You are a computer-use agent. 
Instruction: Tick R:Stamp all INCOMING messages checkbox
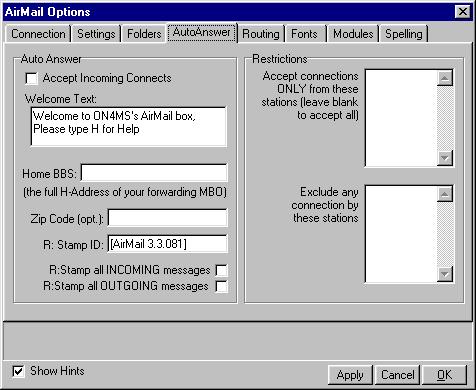click(x=222, y=270)
